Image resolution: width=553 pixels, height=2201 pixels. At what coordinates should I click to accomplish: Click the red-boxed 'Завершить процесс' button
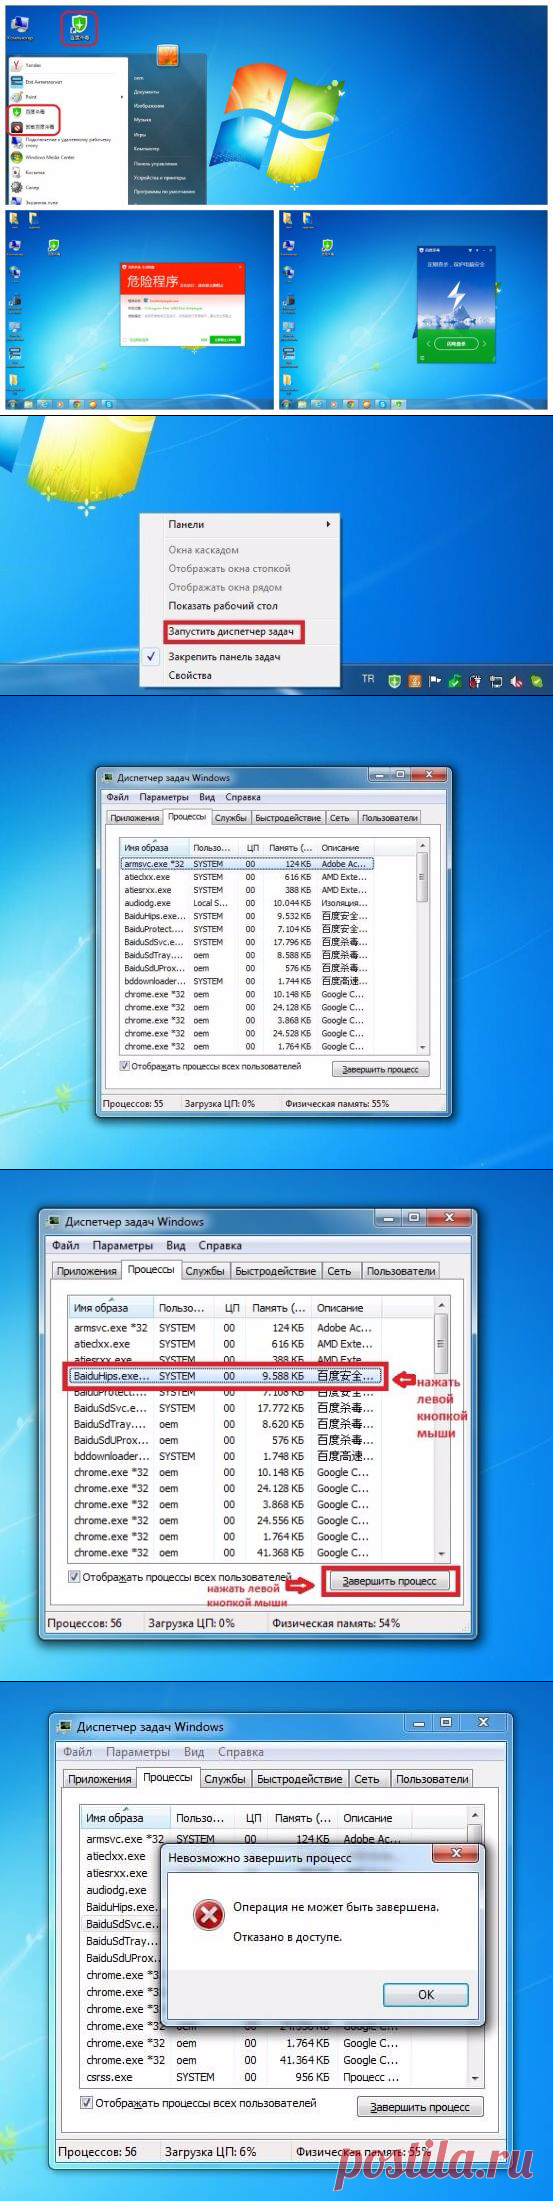390,1581
